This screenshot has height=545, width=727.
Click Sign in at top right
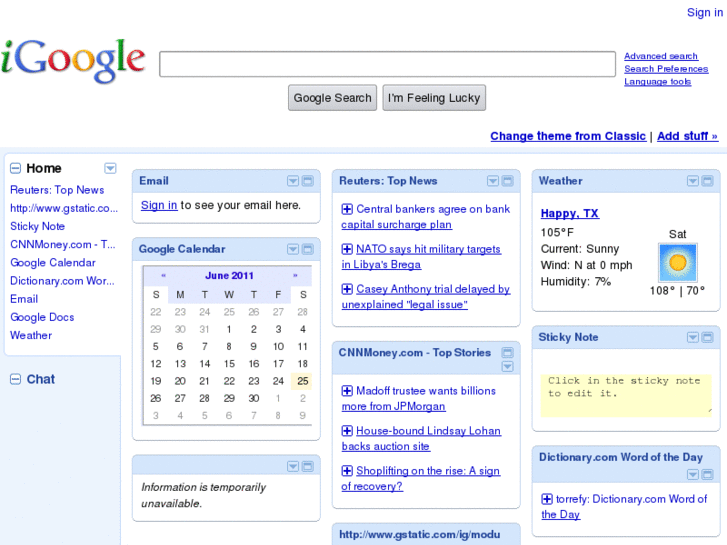705,13
